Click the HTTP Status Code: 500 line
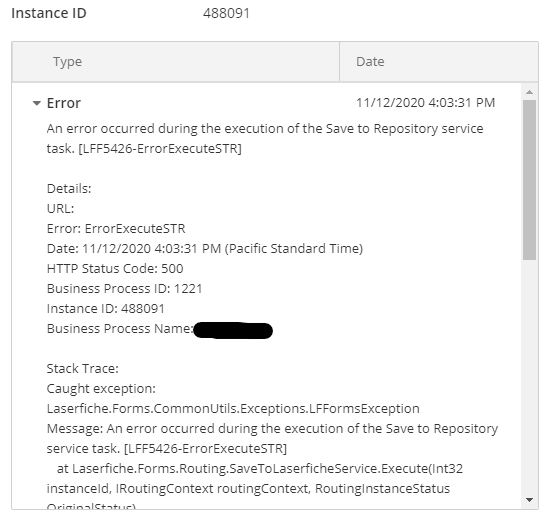Viewport: 553px width, 523px height. (115, 269)
